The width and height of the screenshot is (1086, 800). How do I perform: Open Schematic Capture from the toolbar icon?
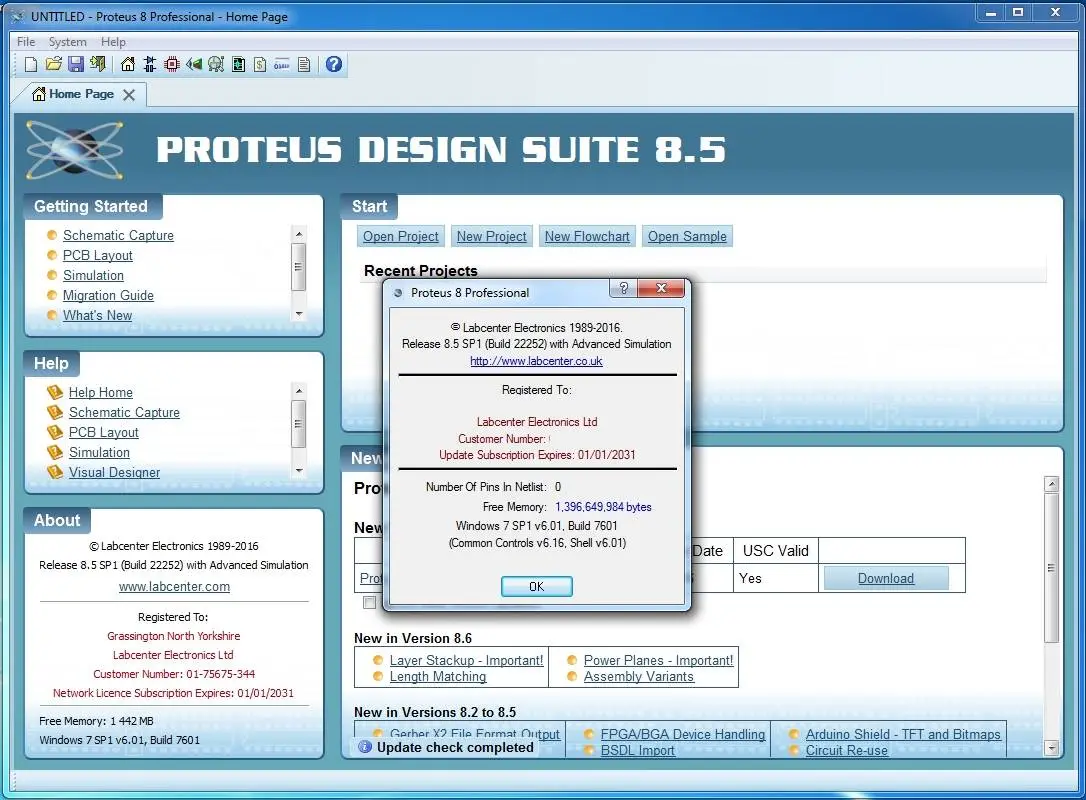(150, 64)
